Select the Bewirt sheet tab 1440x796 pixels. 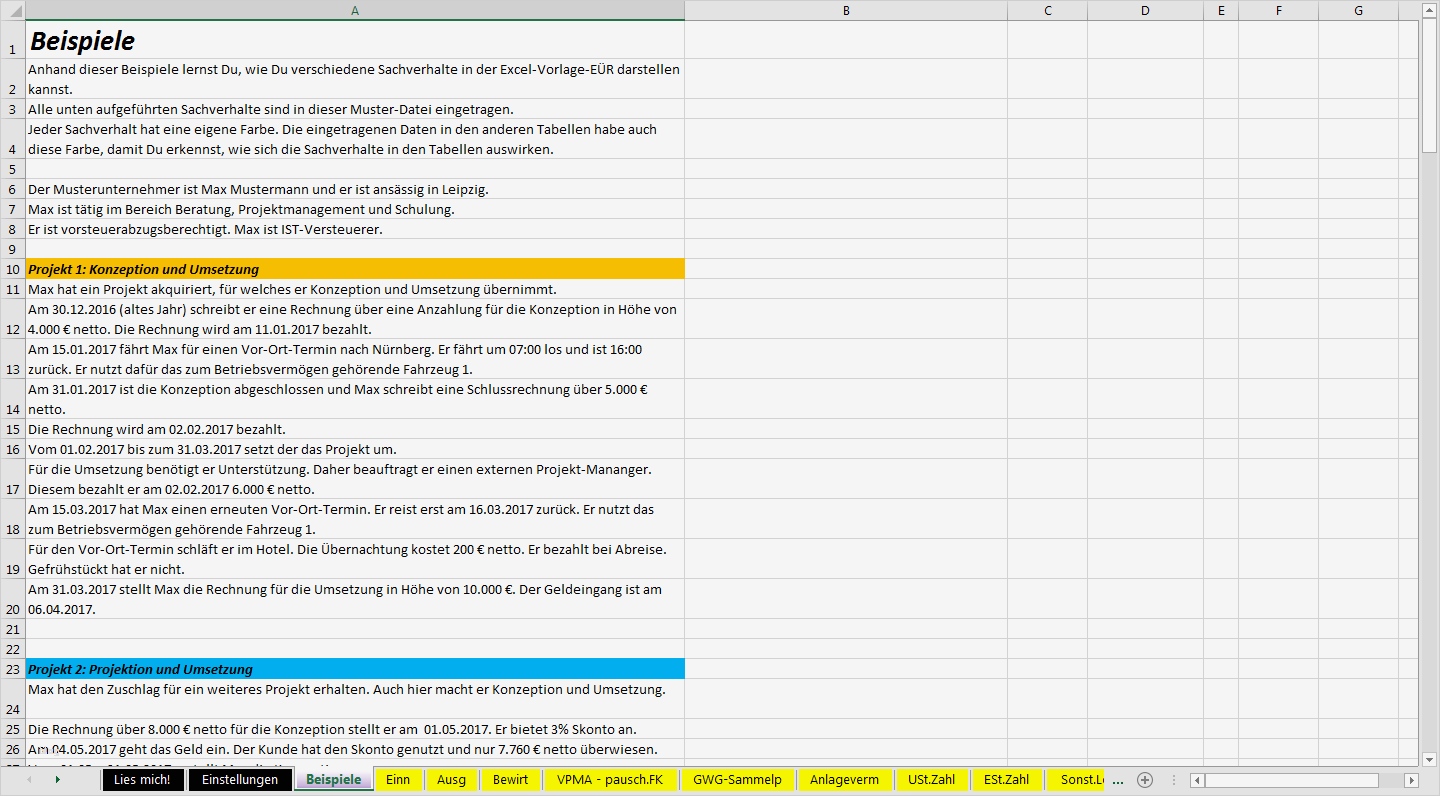click(511, 779)
